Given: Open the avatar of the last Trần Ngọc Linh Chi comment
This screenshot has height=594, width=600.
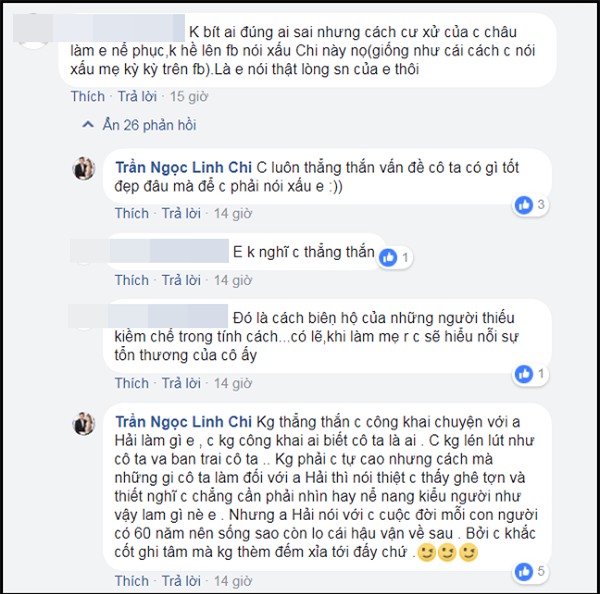Looking at the screenshot, I should tap(84, 423).
